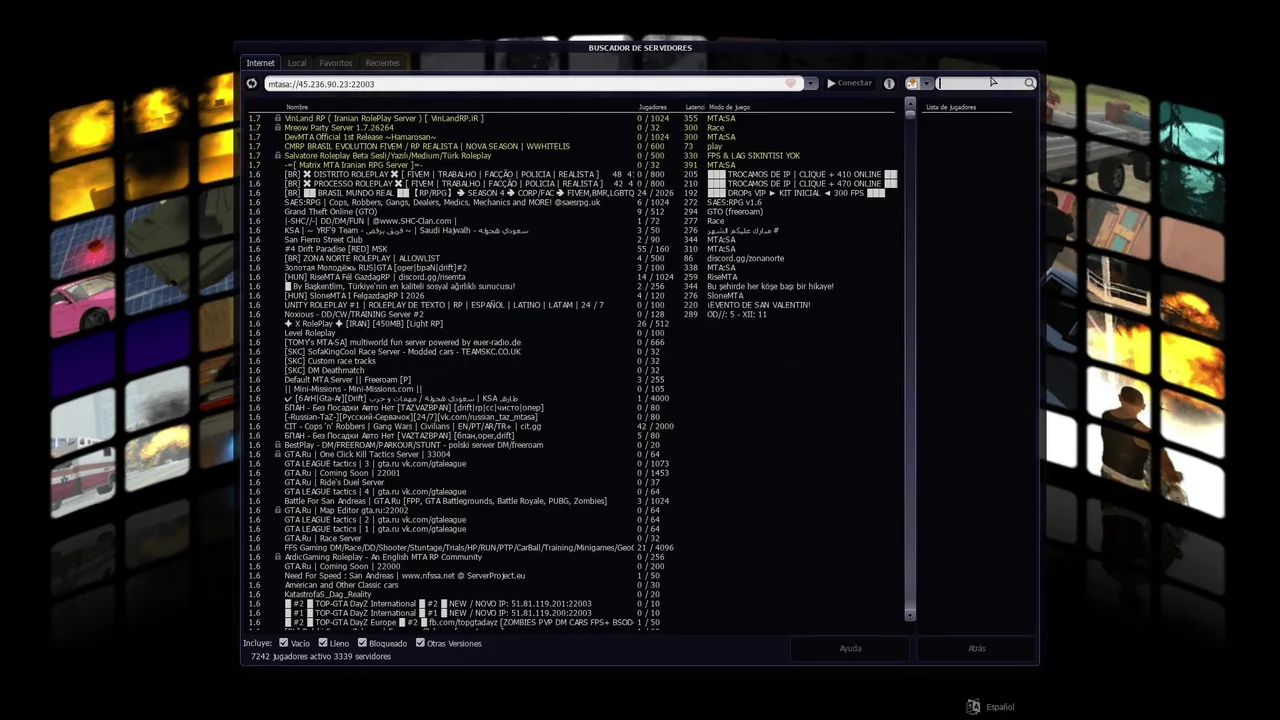Click the Ayuda button
1280x720 pixels.
[850, 648]
